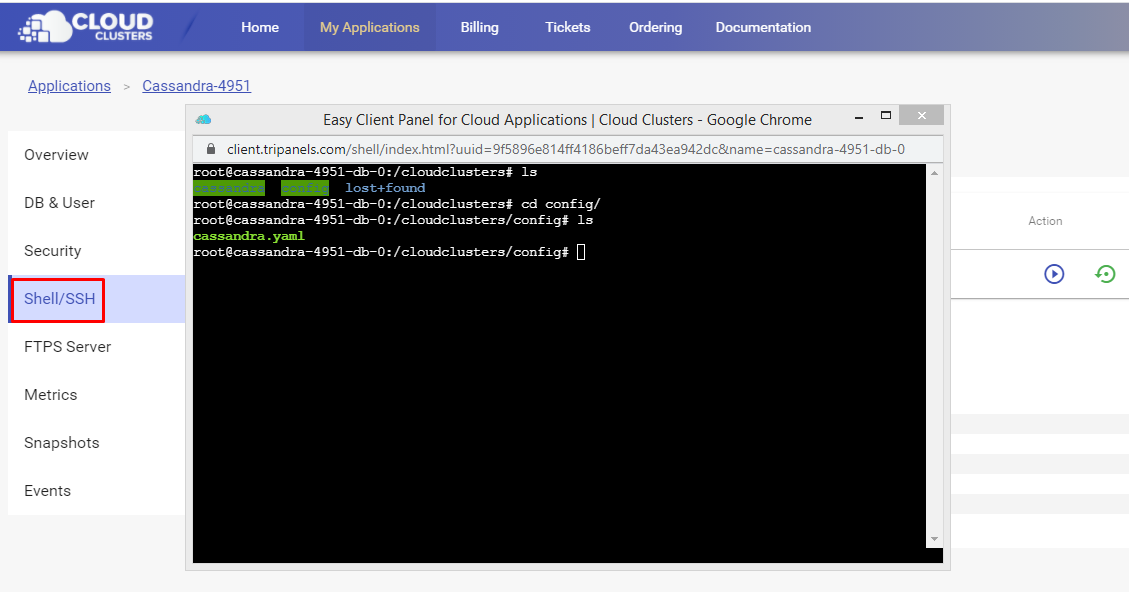Click the highlighted config directory in terminal
This screenshot has width=1129, height=592.
(305, 188)
